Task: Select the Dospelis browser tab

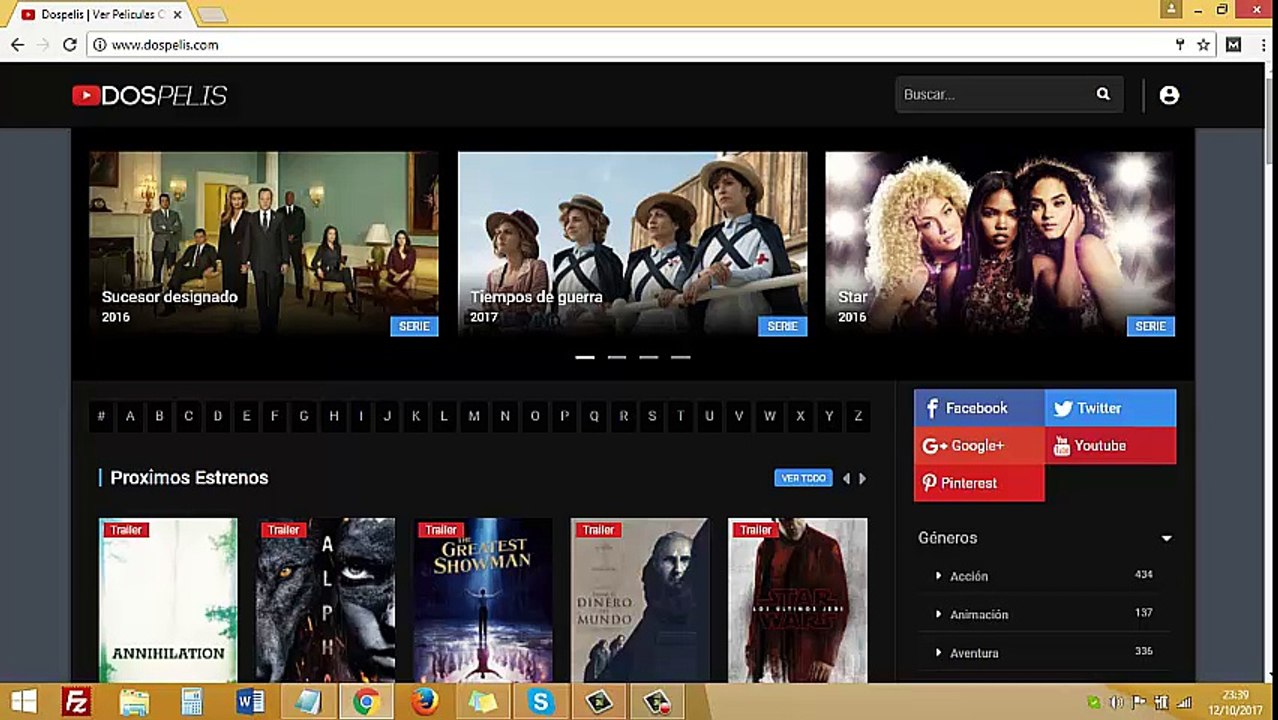Action: click(100, 15)
